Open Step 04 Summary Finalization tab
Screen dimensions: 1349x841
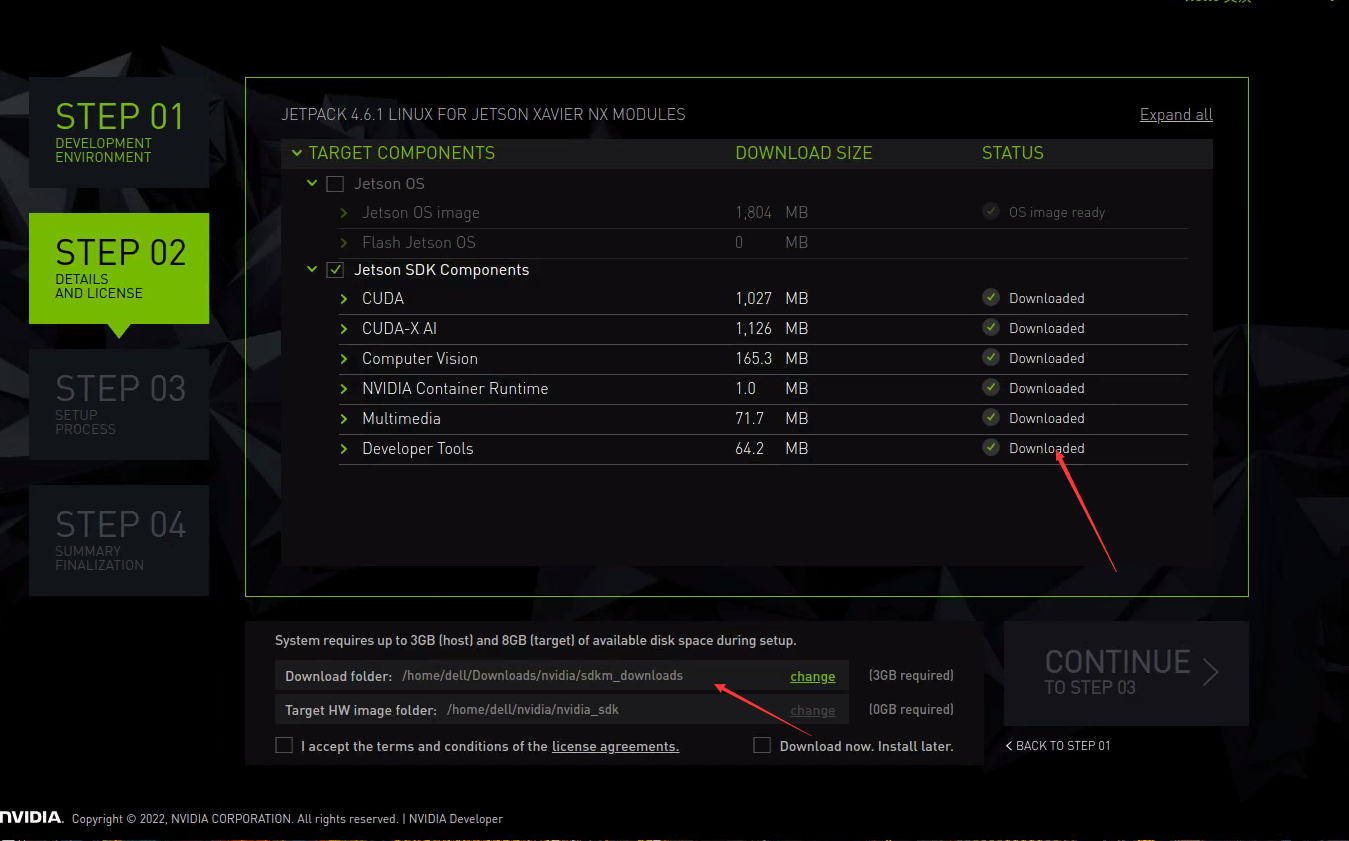point(119,540)
